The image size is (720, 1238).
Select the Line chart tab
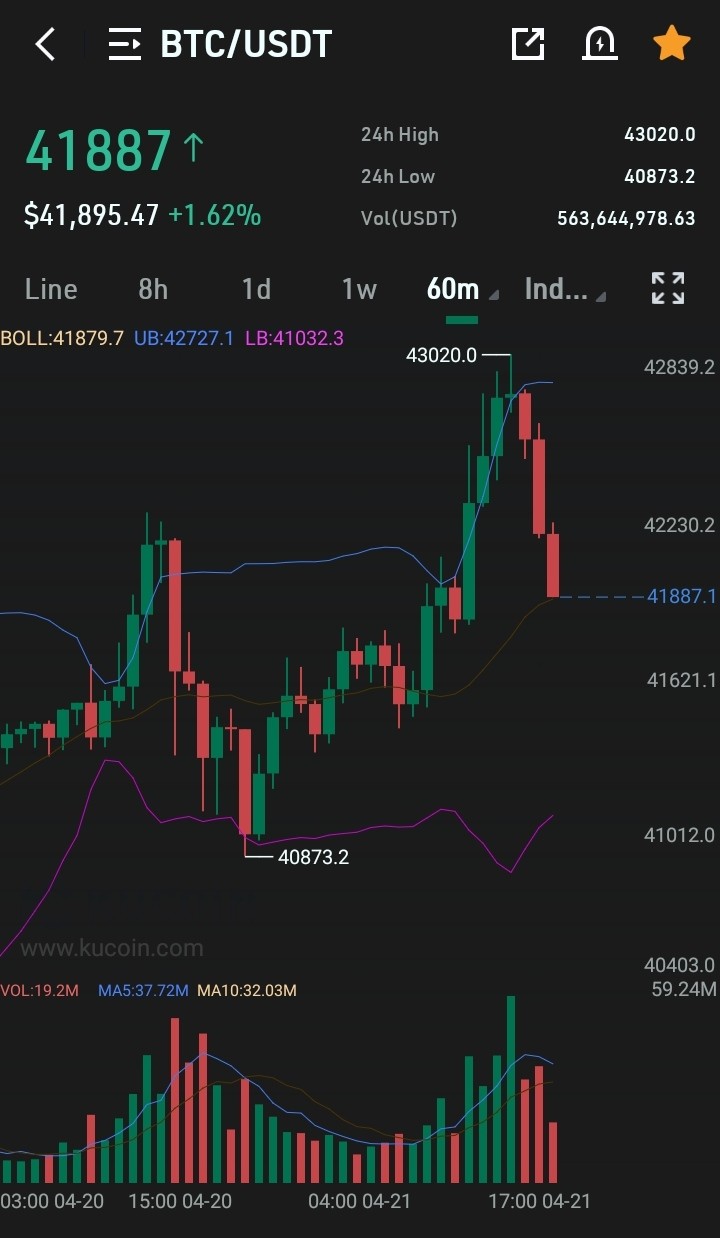pos(51,289)
